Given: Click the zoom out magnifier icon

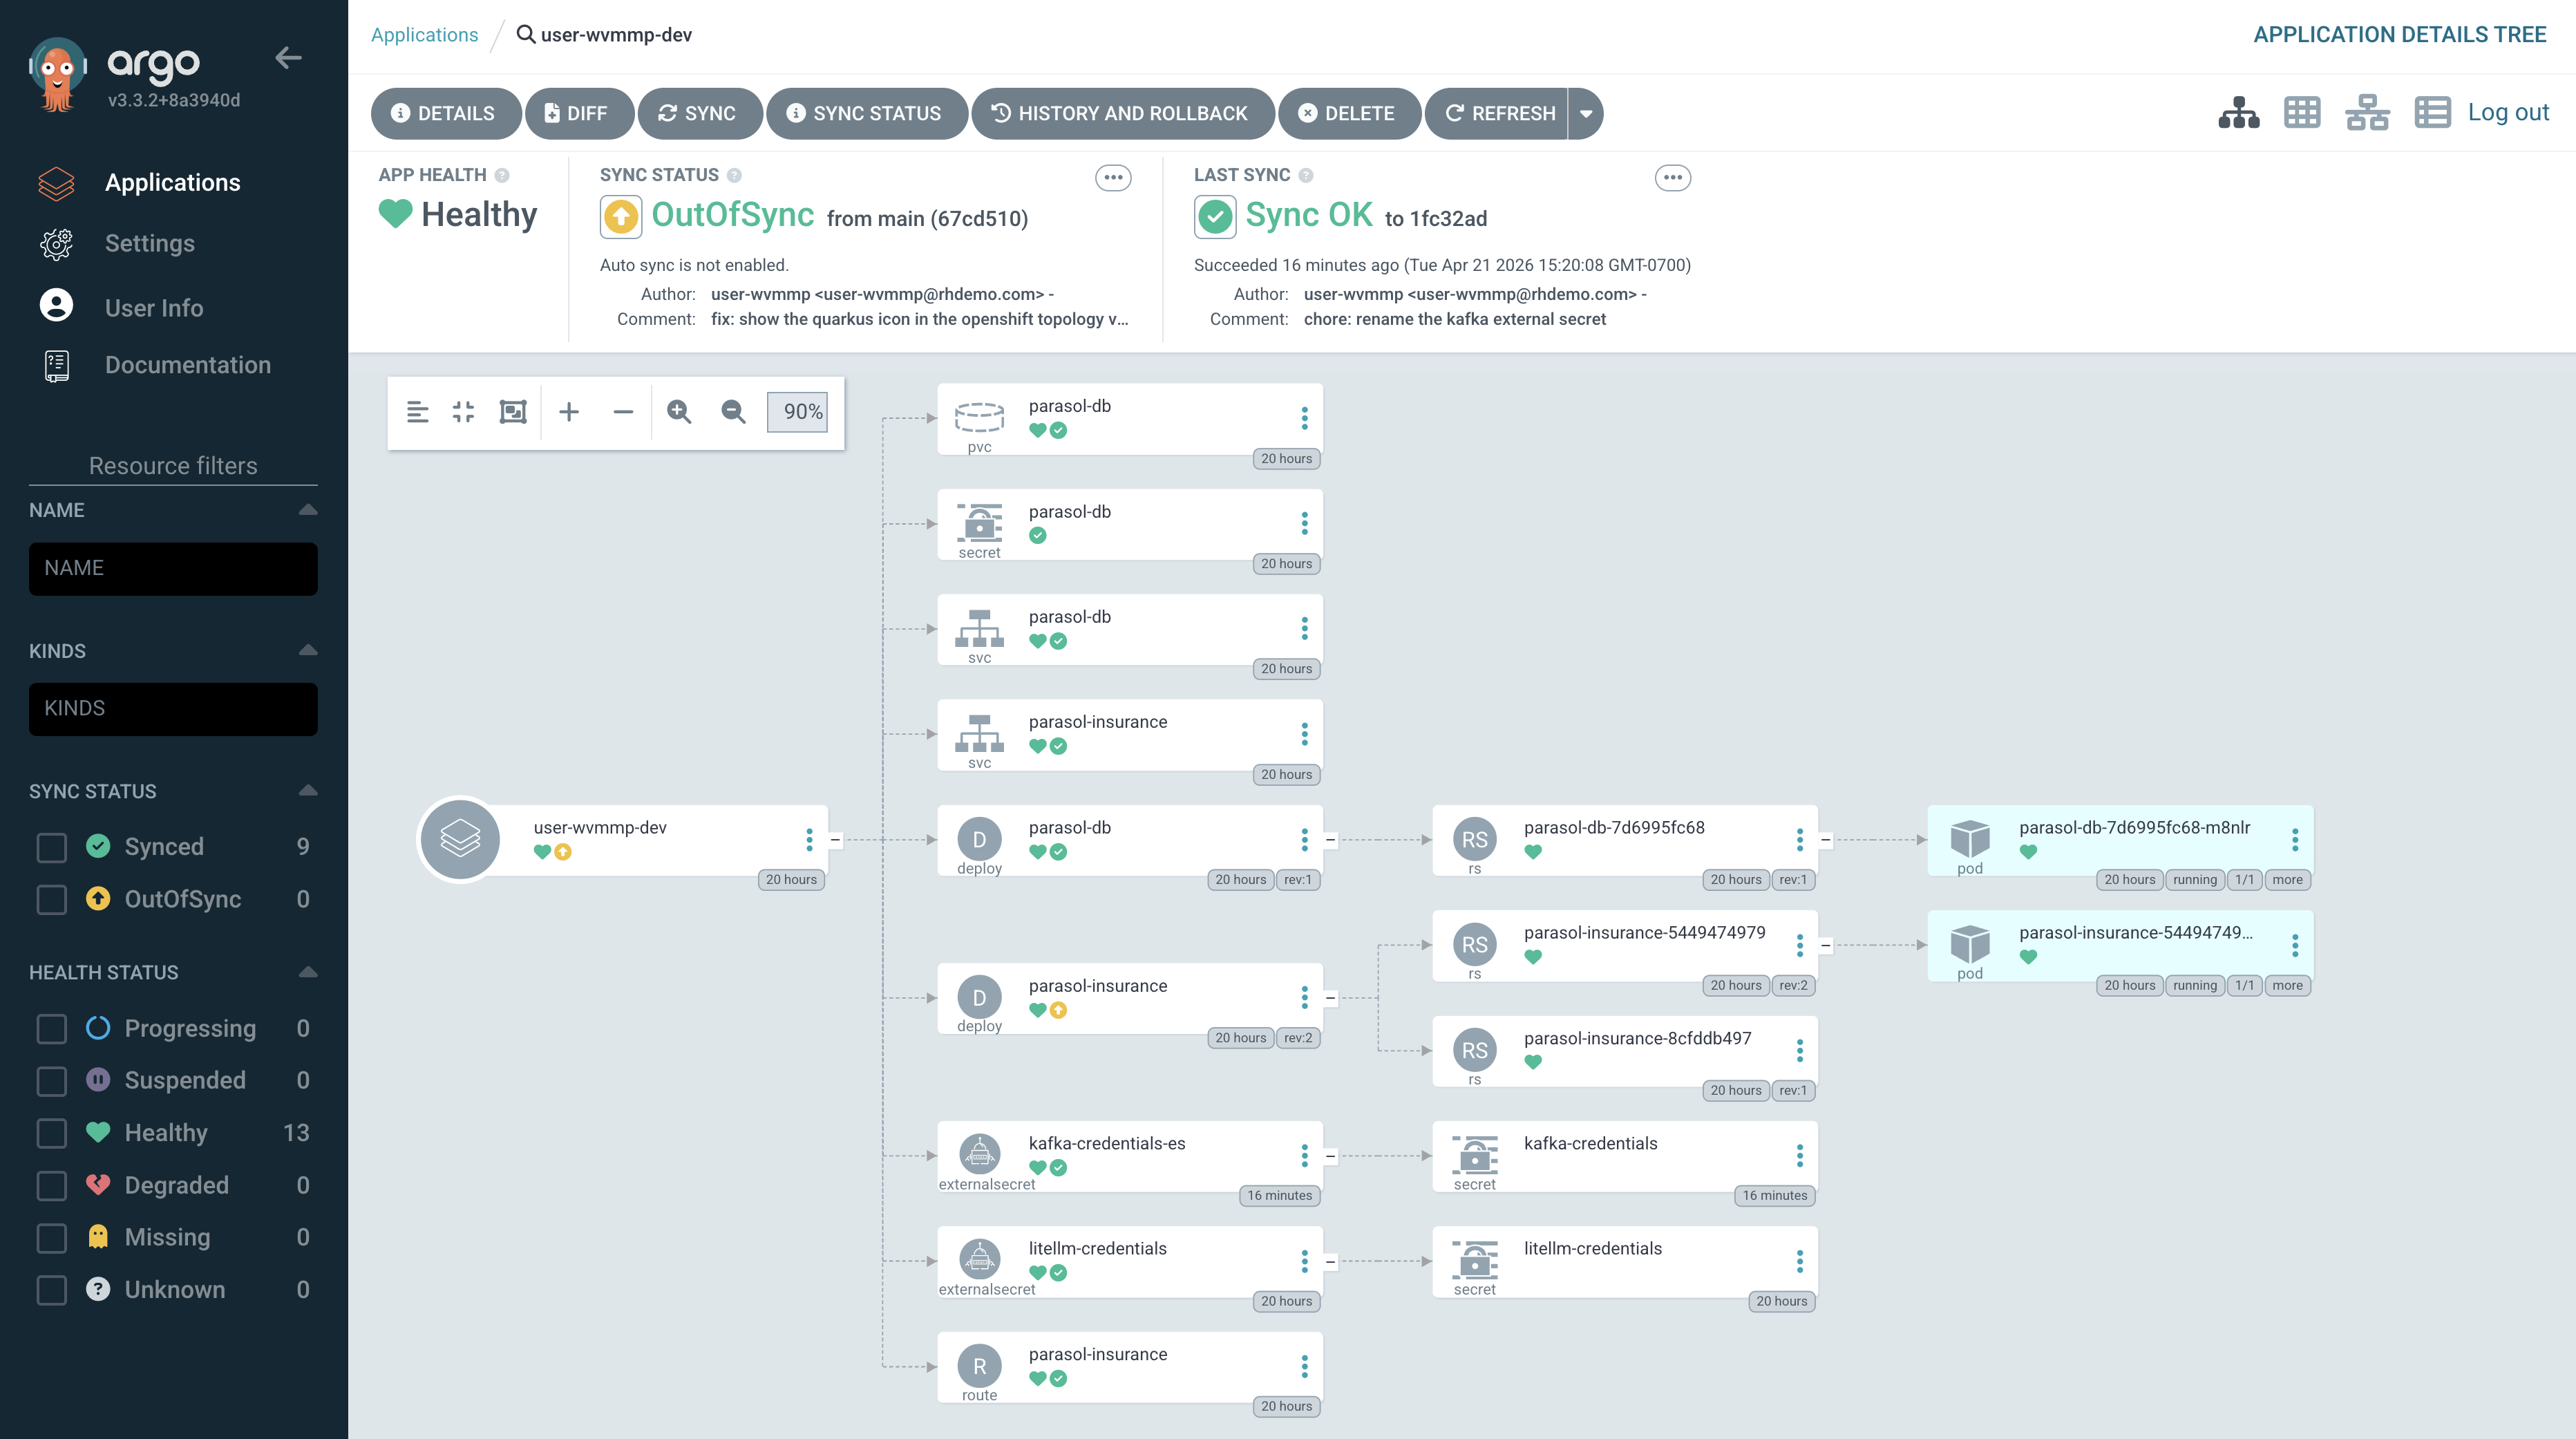Looking at the screenshot, I should point(733,412).
